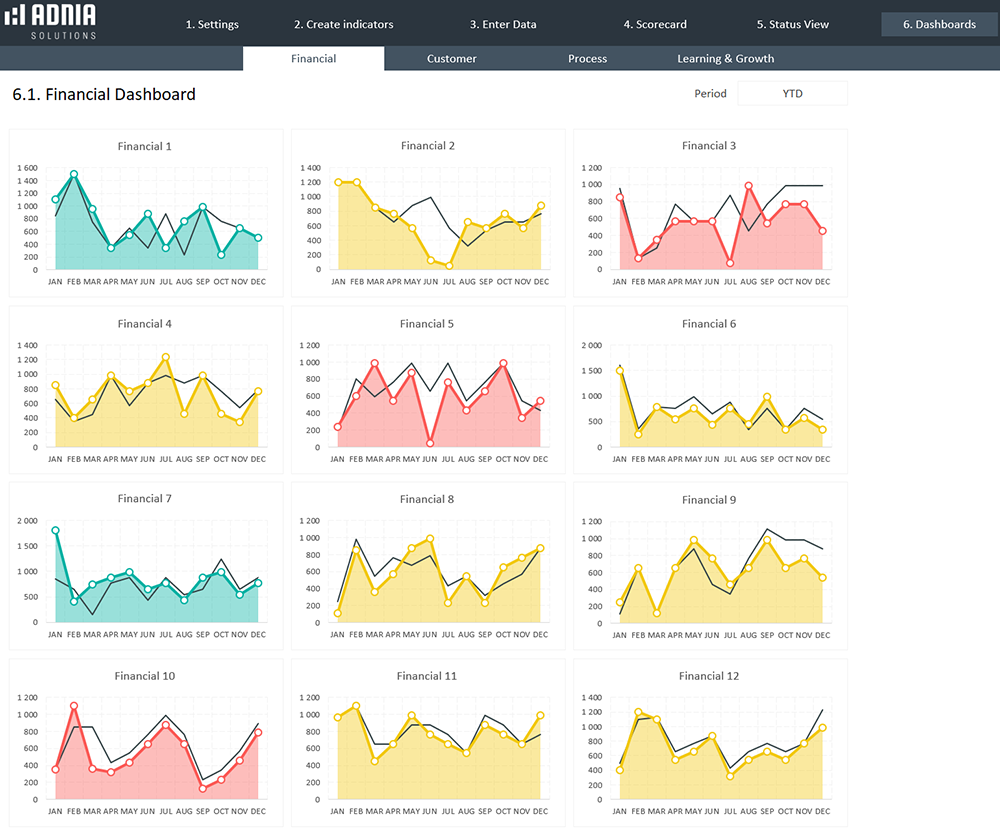
Task: Select the Financial sub-tab
Action: (x=313, y=59)
